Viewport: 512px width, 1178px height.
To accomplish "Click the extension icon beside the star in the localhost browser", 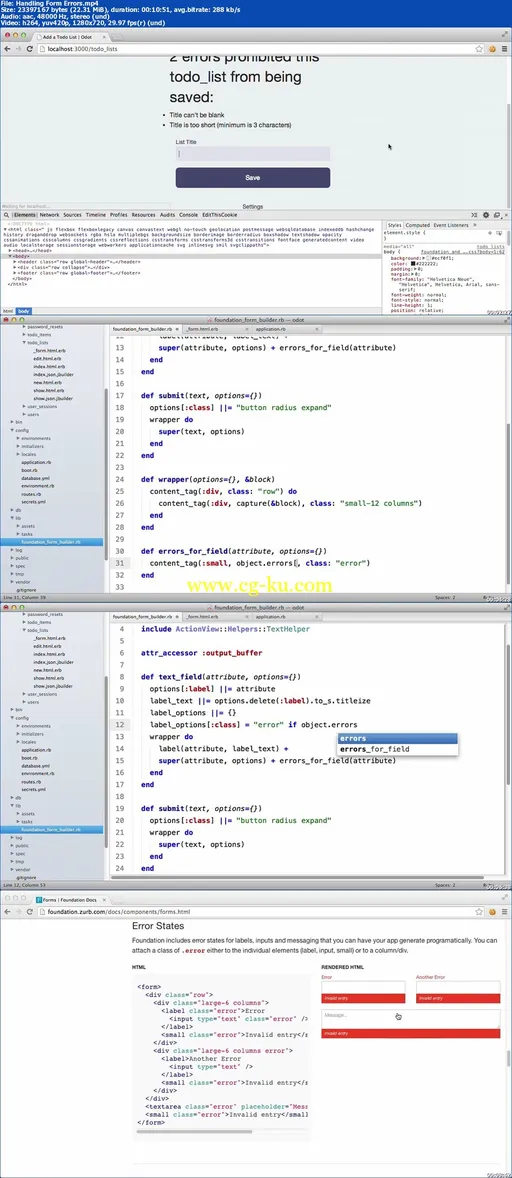I will tap(492, 49).
